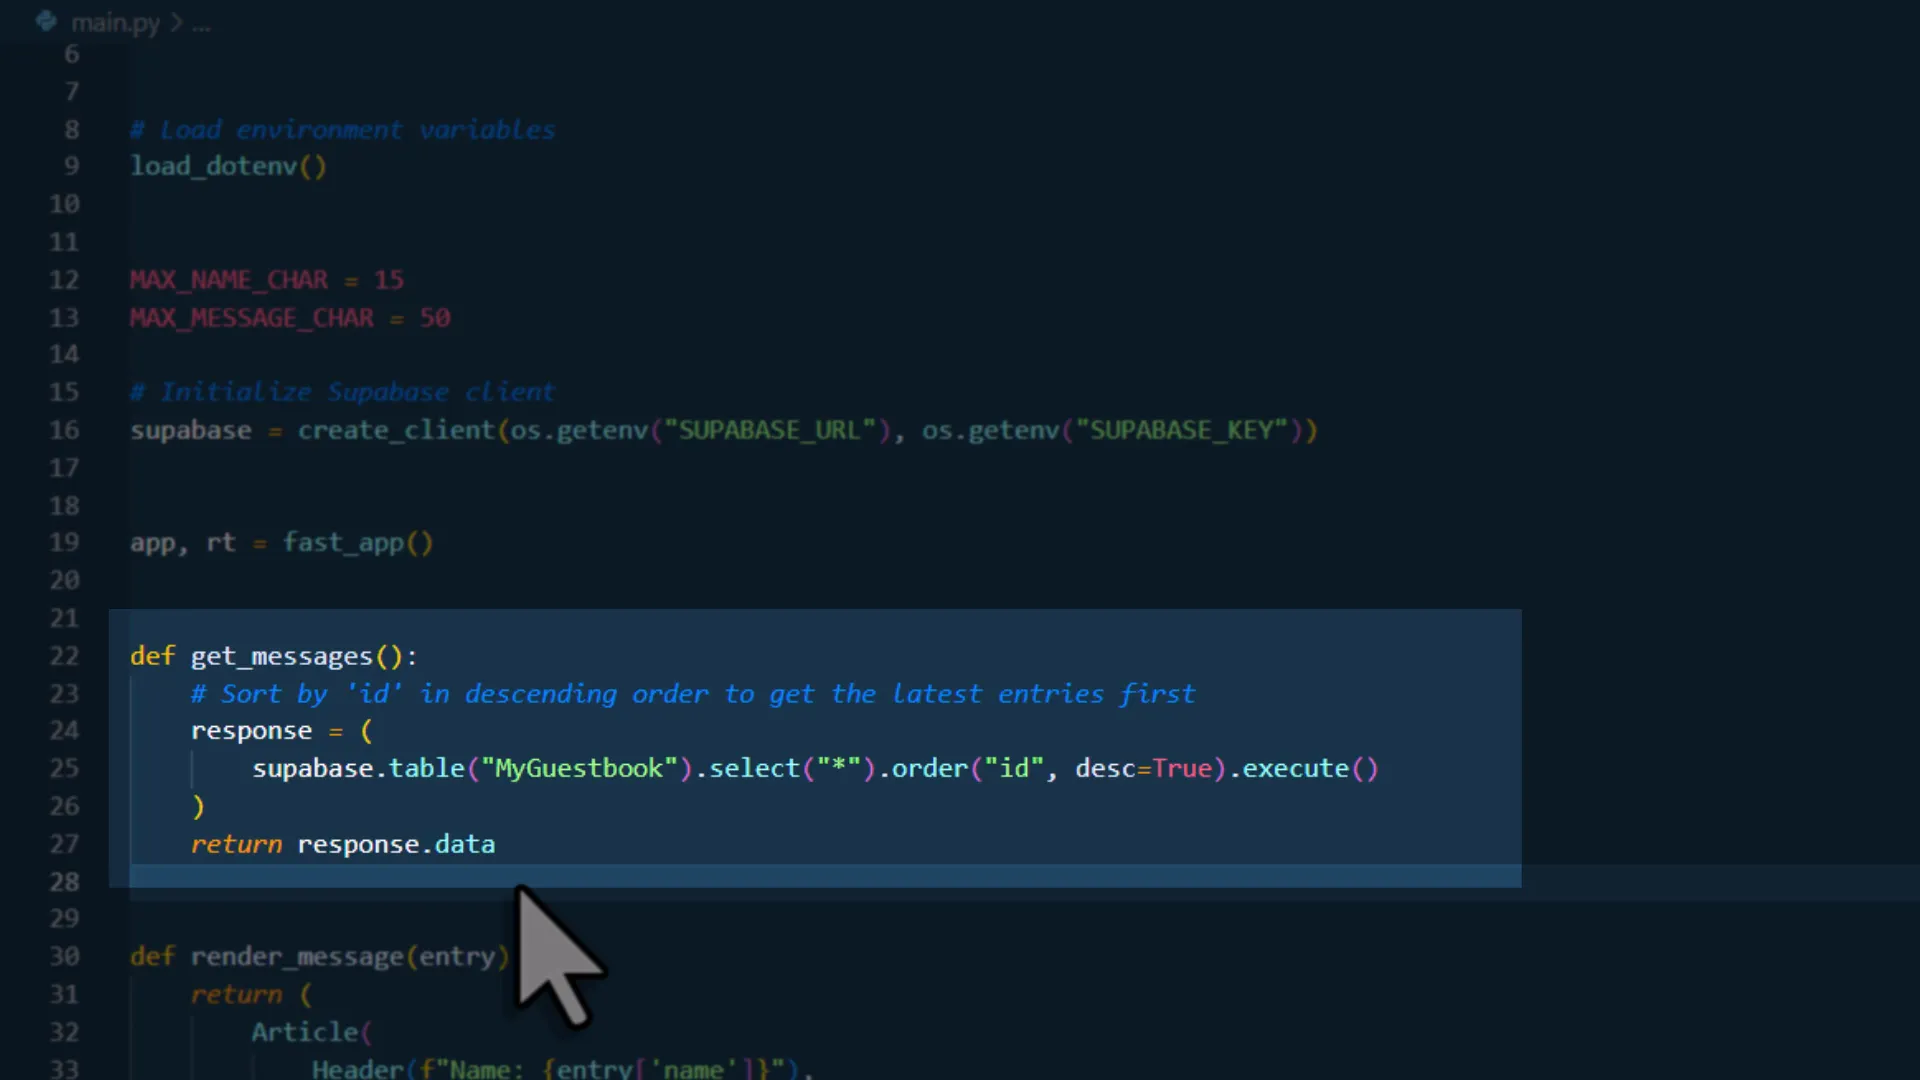The height and width of the screenshot is (1080, 1920).
Task: Click line number 16 beside the supabase assignment
Action: tap(65, 430)
